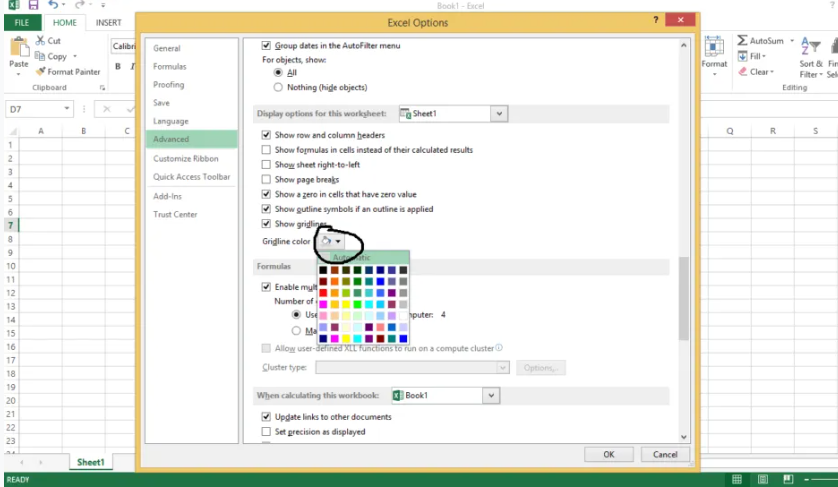The height and width of the screenshot is (487, 838).
Task: Select Nothing (hide objects) radio button
Action: [279, 88]
